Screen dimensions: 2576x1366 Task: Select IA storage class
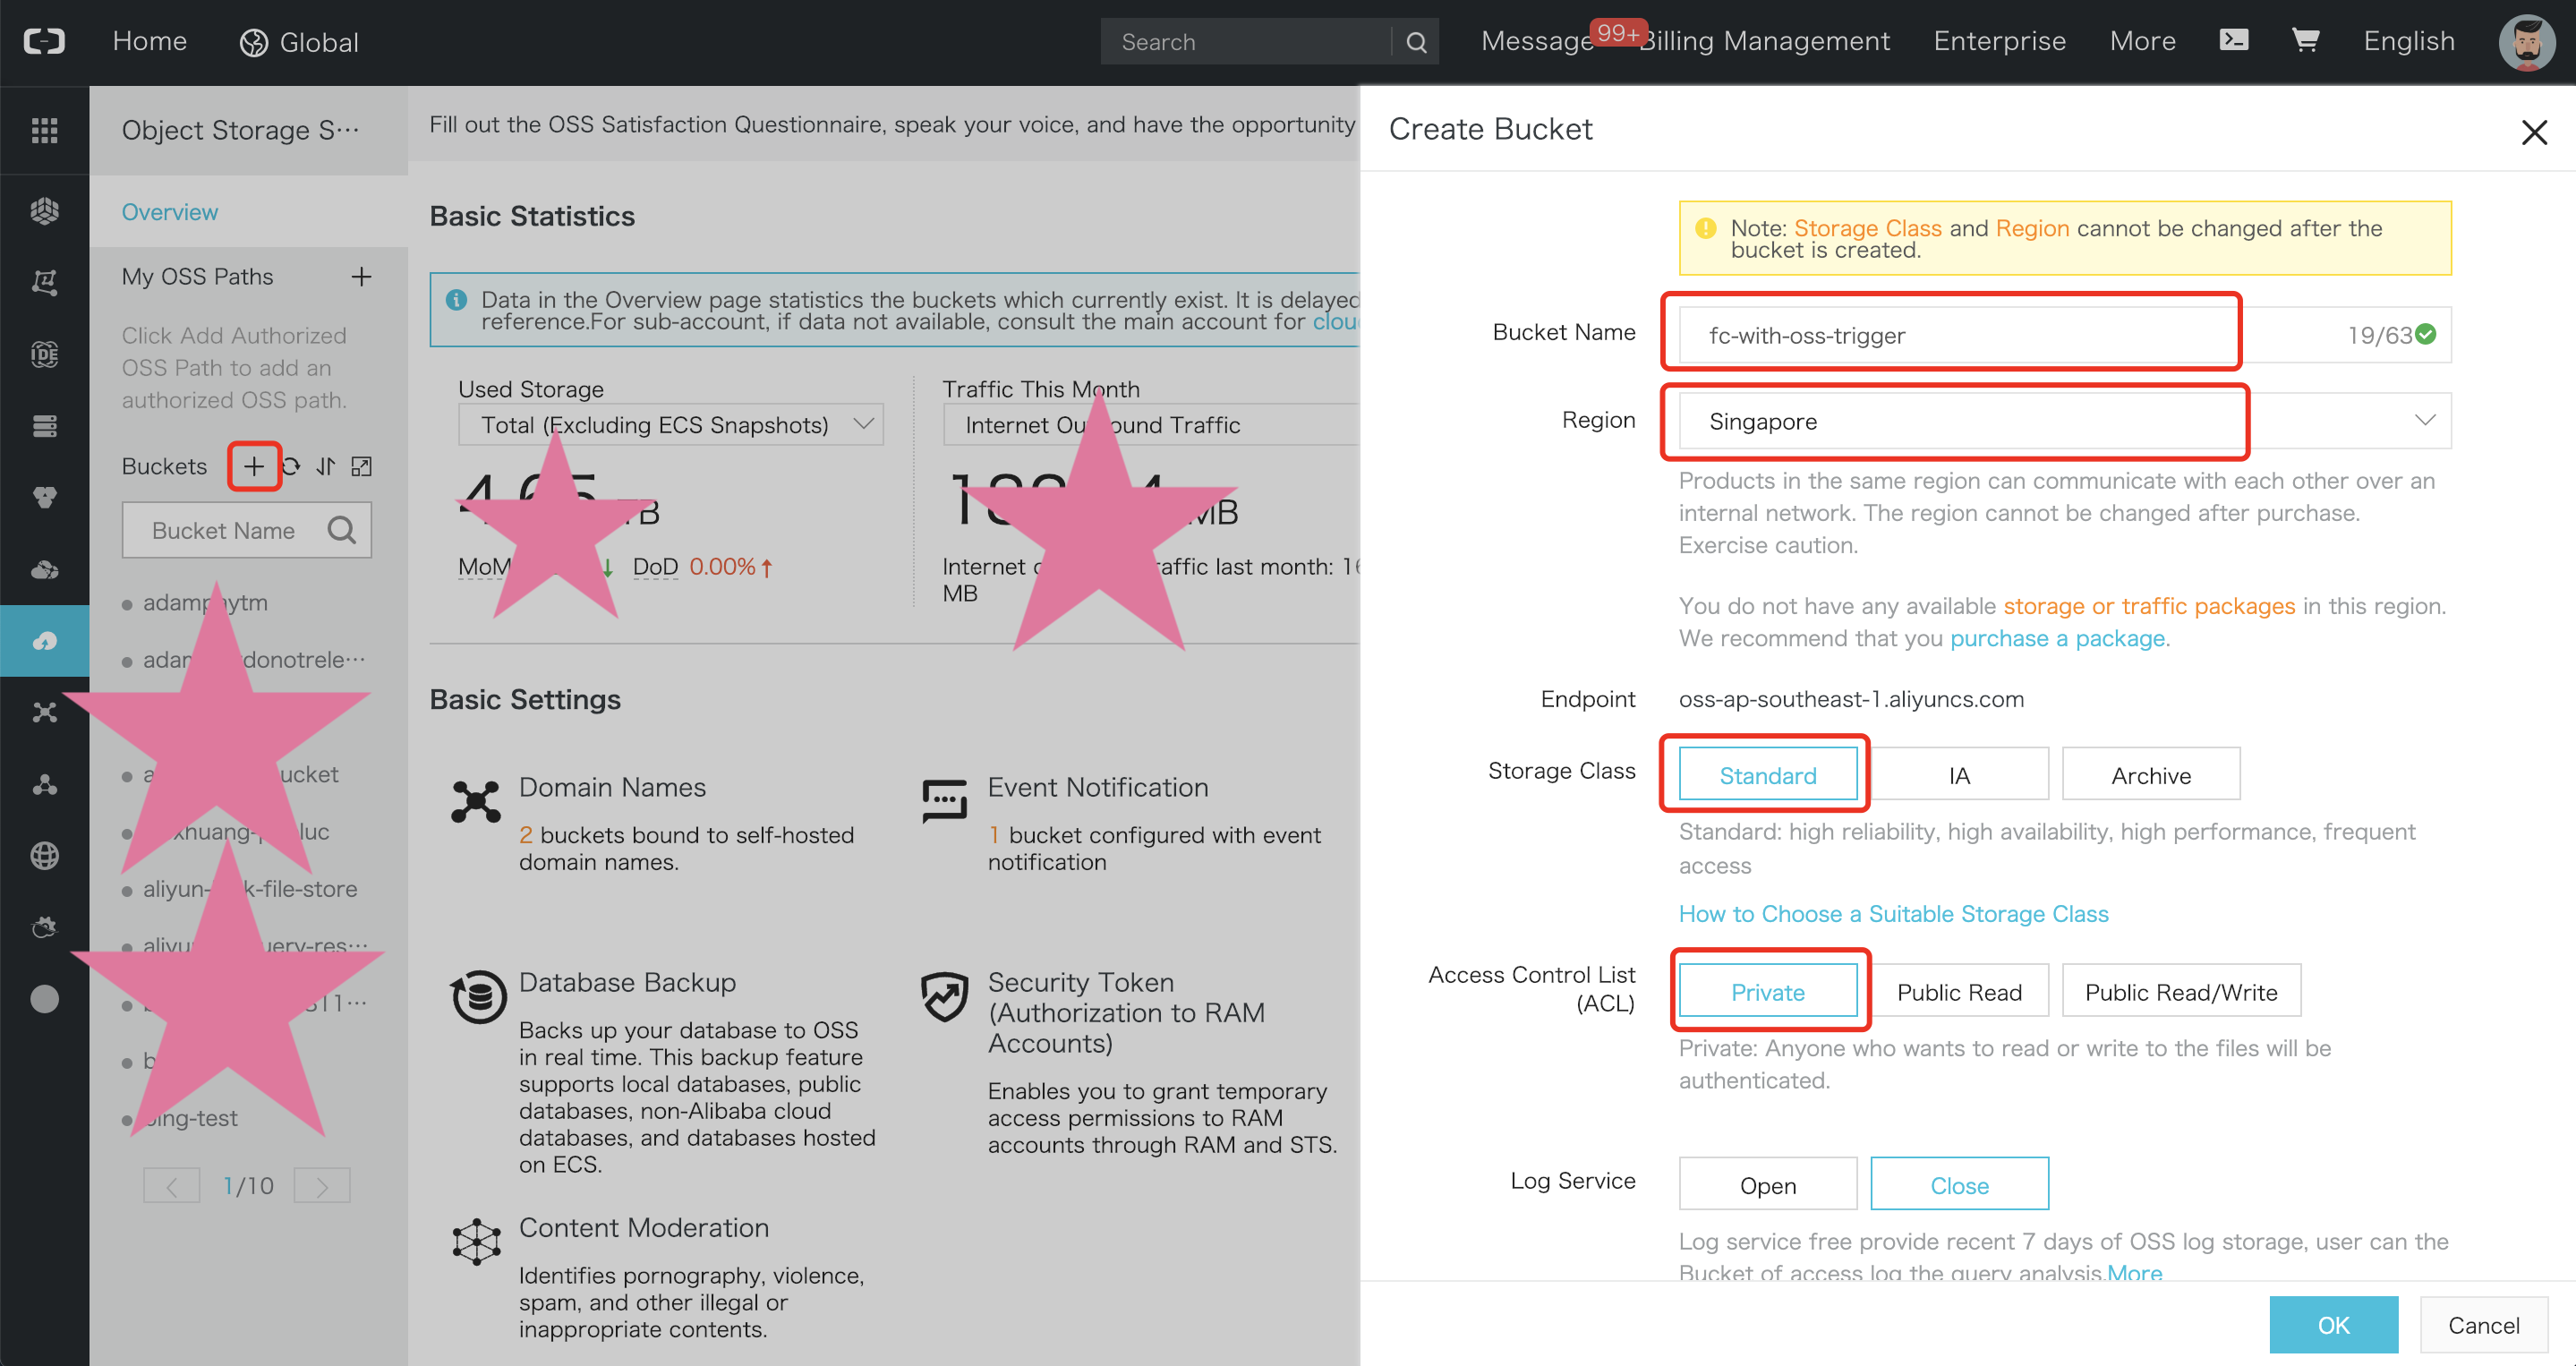click(x=1958, y=775)
